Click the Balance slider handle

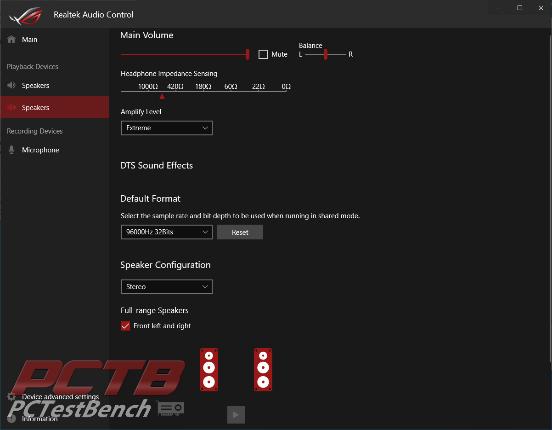326,54
